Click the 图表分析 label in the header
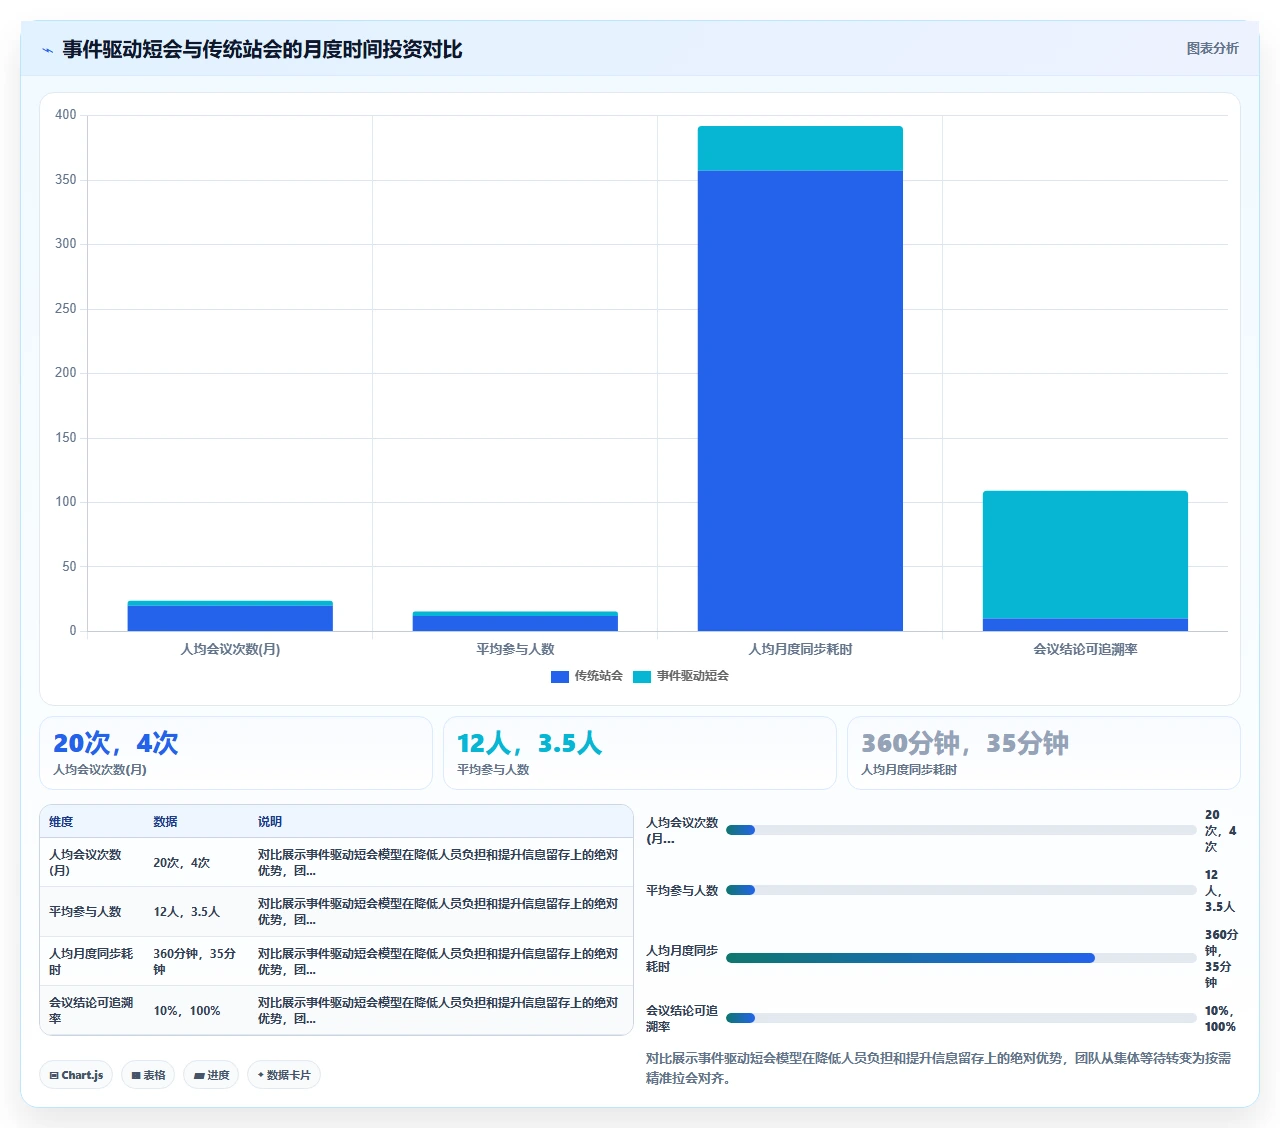Screen dimensions: 1280x1128 tap(1212, 48)
